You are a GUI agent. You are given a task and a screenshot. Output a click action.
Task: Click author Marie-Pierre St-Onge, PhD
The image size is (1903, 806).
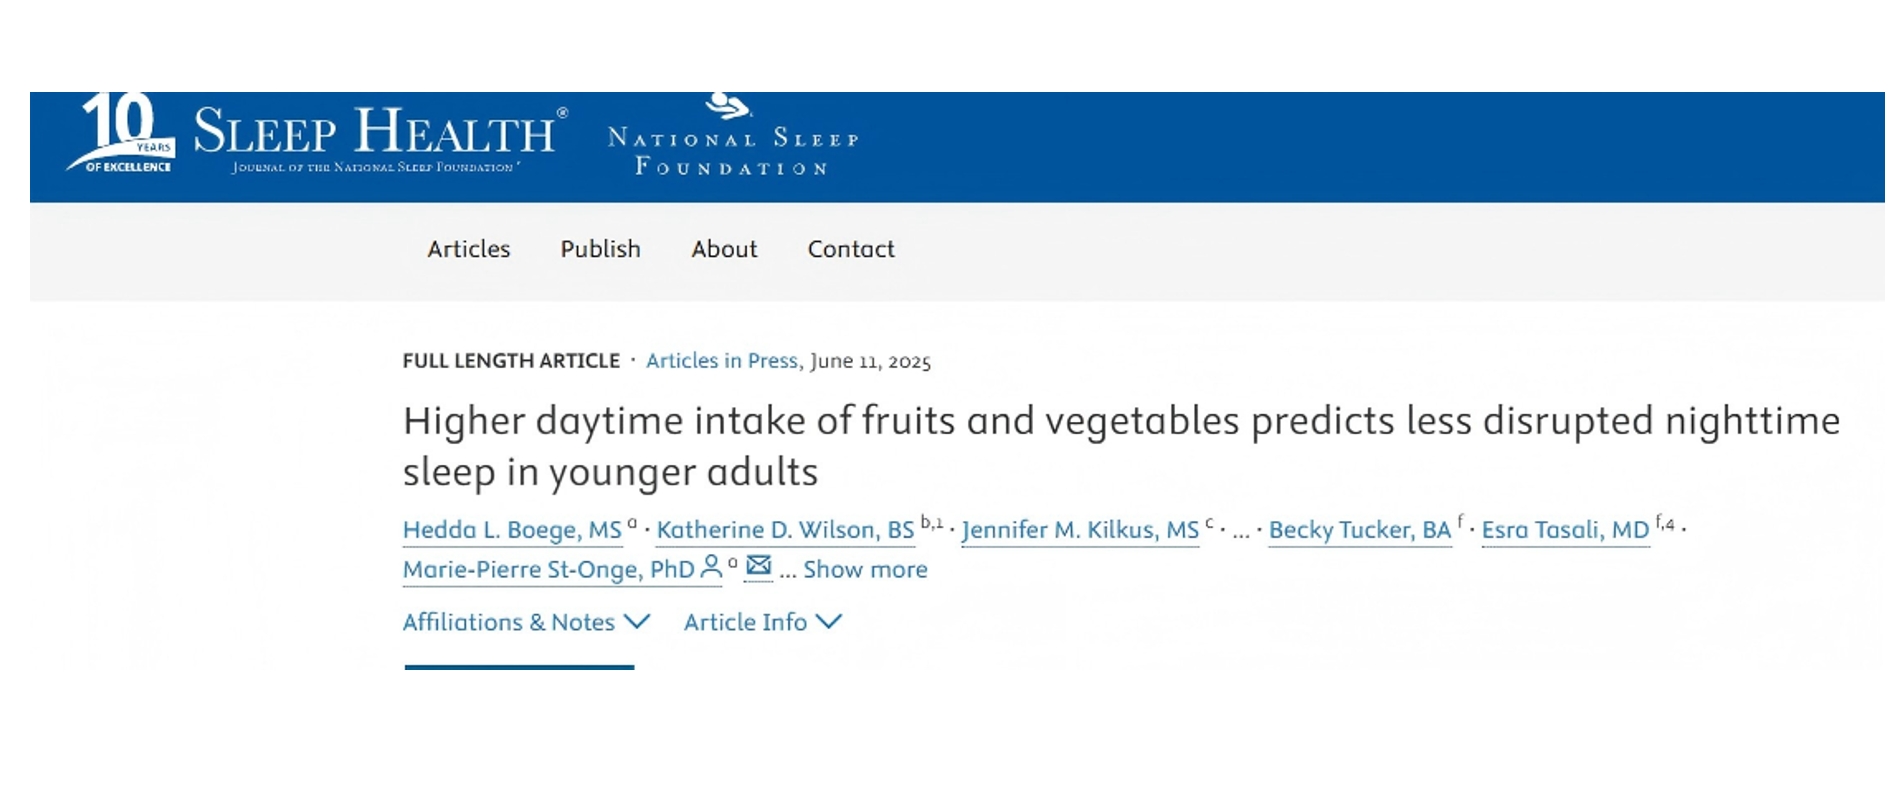tap(548, 570)
